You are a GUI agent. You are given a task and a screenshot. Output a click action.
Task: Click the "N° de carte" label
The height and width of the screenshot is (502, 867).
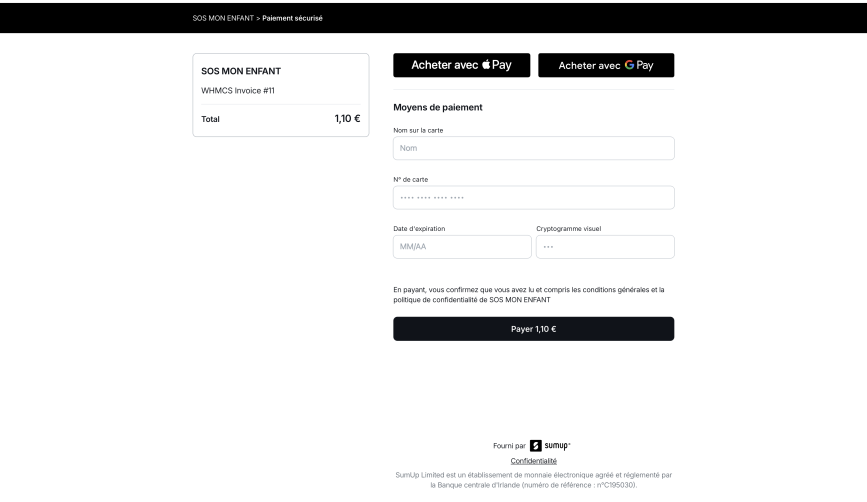[411, 180]
